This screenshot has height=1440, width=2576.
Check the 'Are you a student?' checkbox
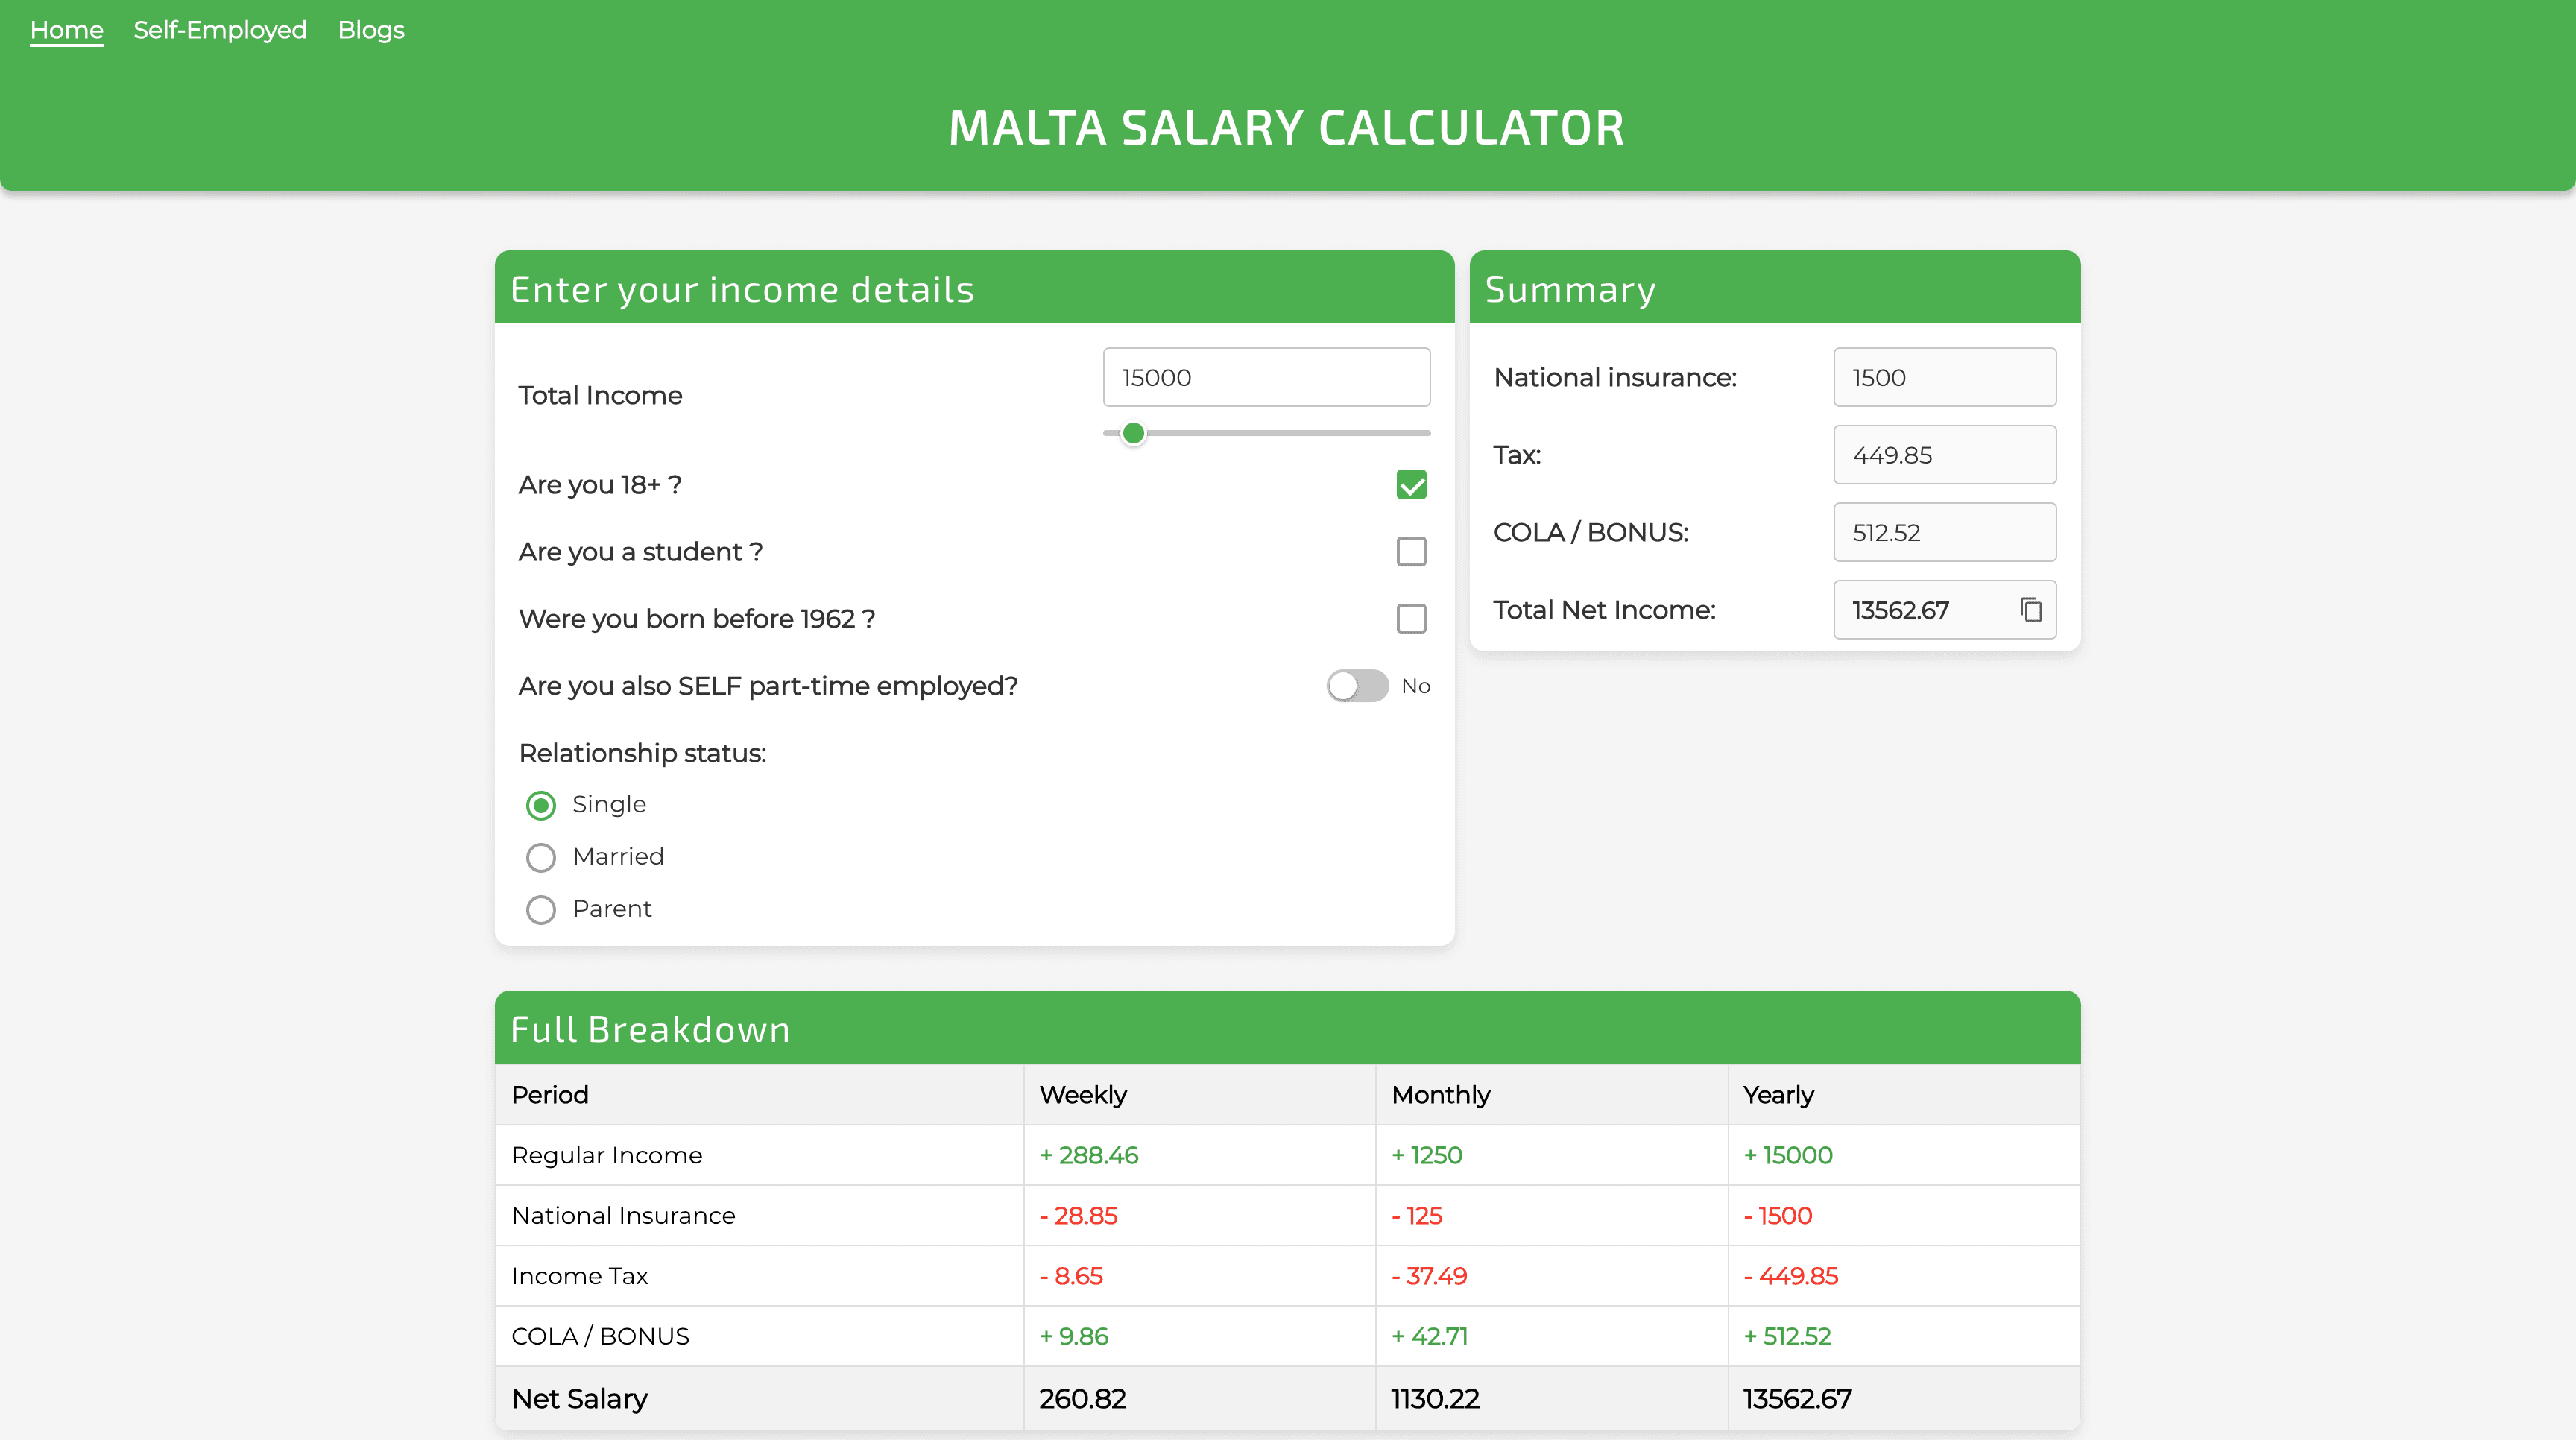point(1411,551)
